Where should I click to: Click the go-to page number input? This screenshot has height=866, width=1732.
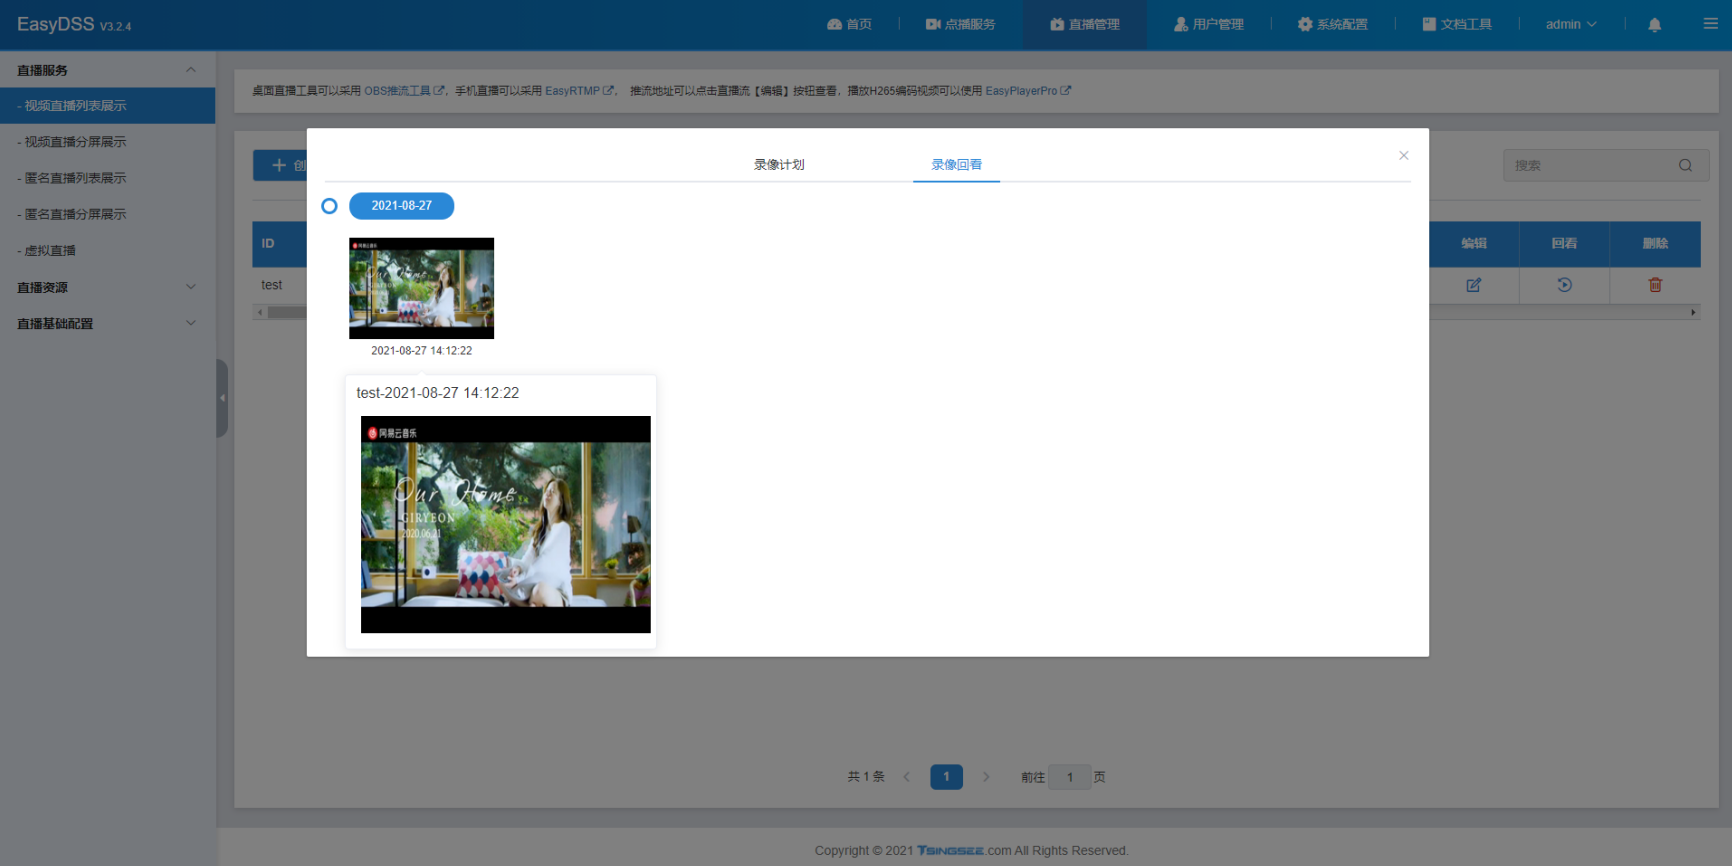tap(1070, 777)
